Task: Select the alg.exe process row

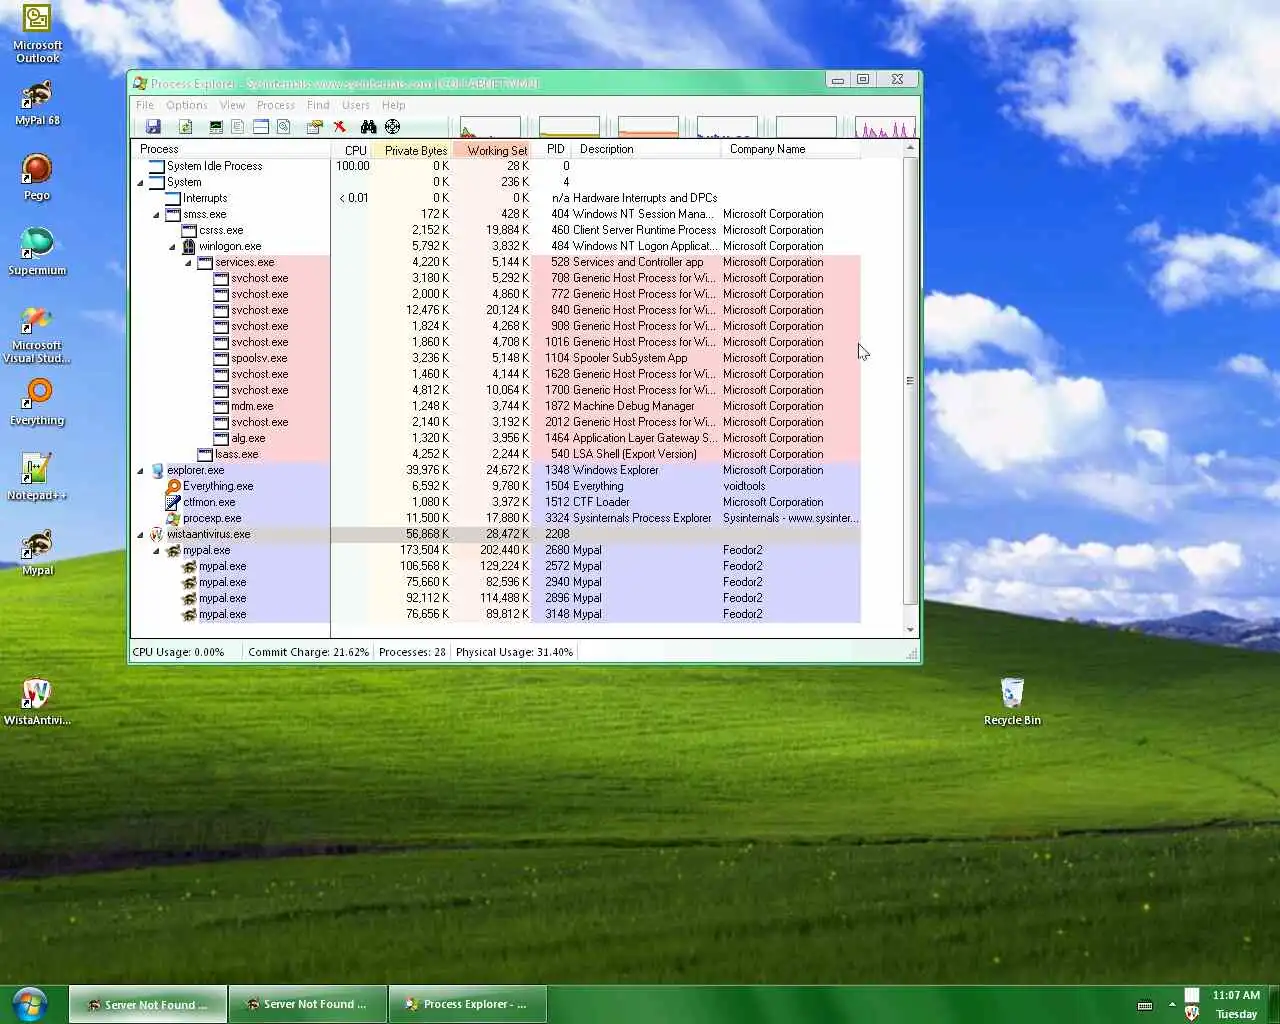Action: tap(496, 438)
